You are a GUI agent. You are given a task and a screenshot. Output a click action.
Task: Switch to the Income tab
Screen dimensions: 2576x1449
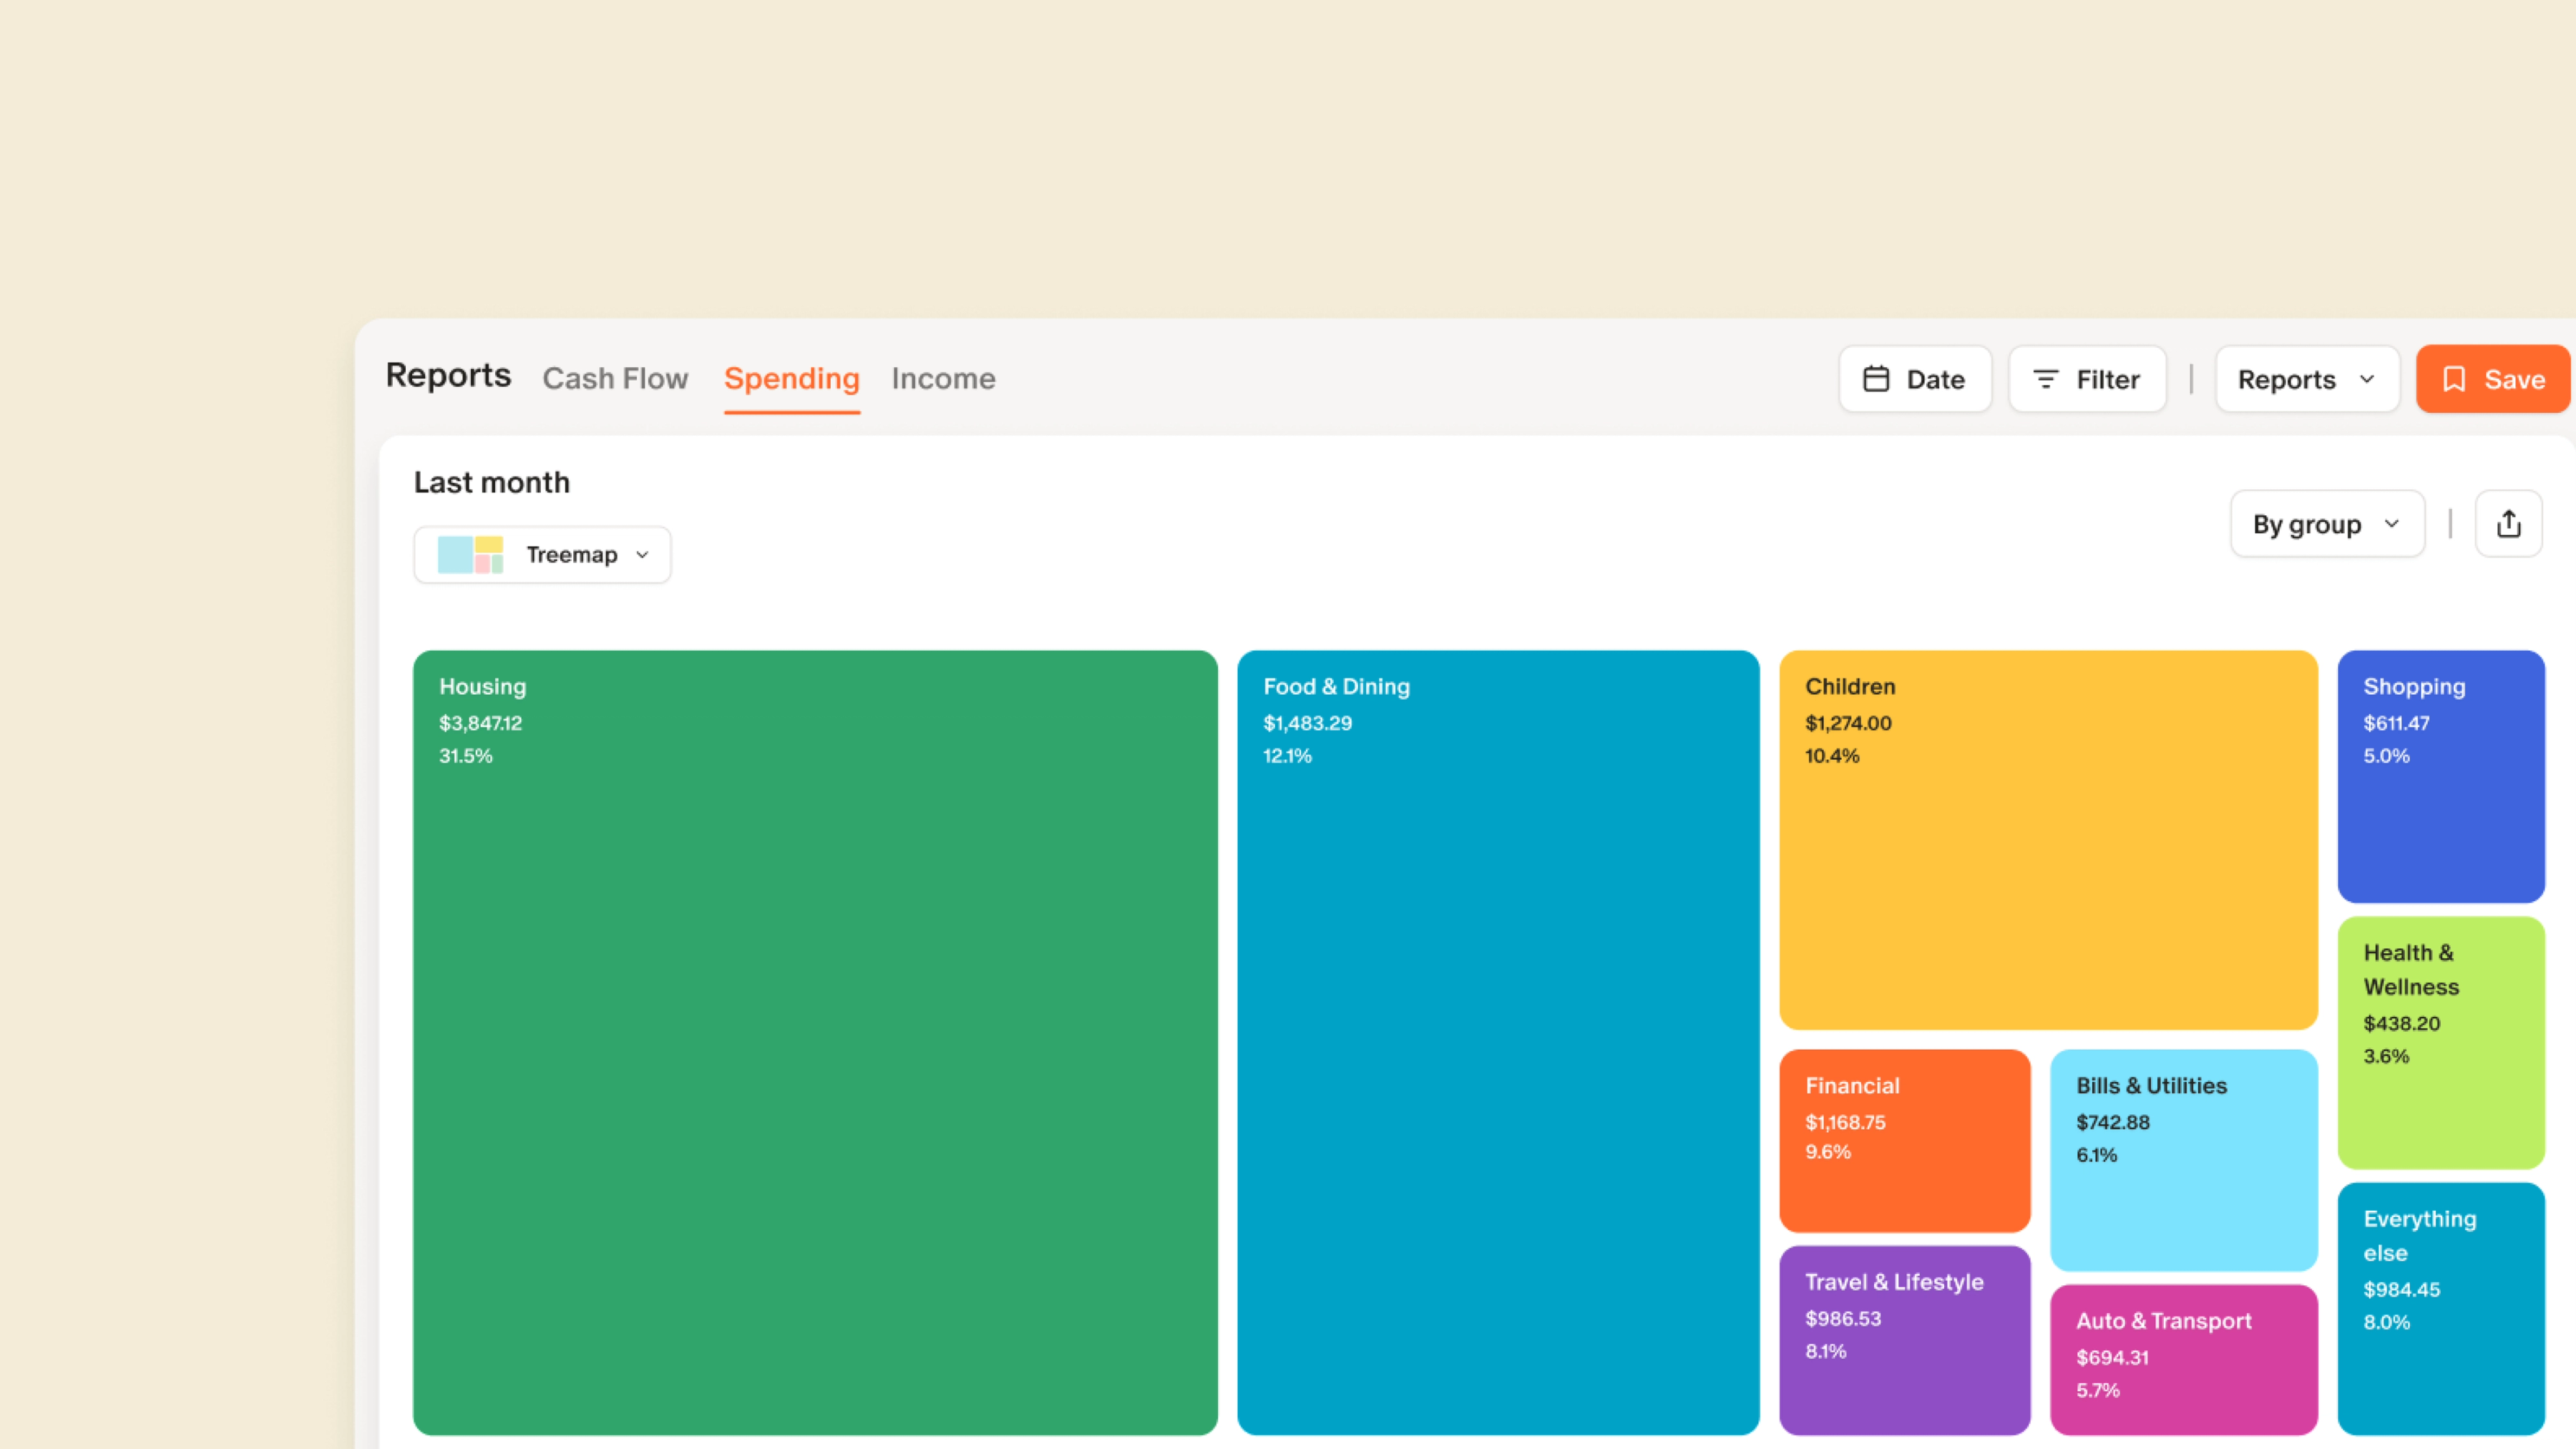point(943,379)
